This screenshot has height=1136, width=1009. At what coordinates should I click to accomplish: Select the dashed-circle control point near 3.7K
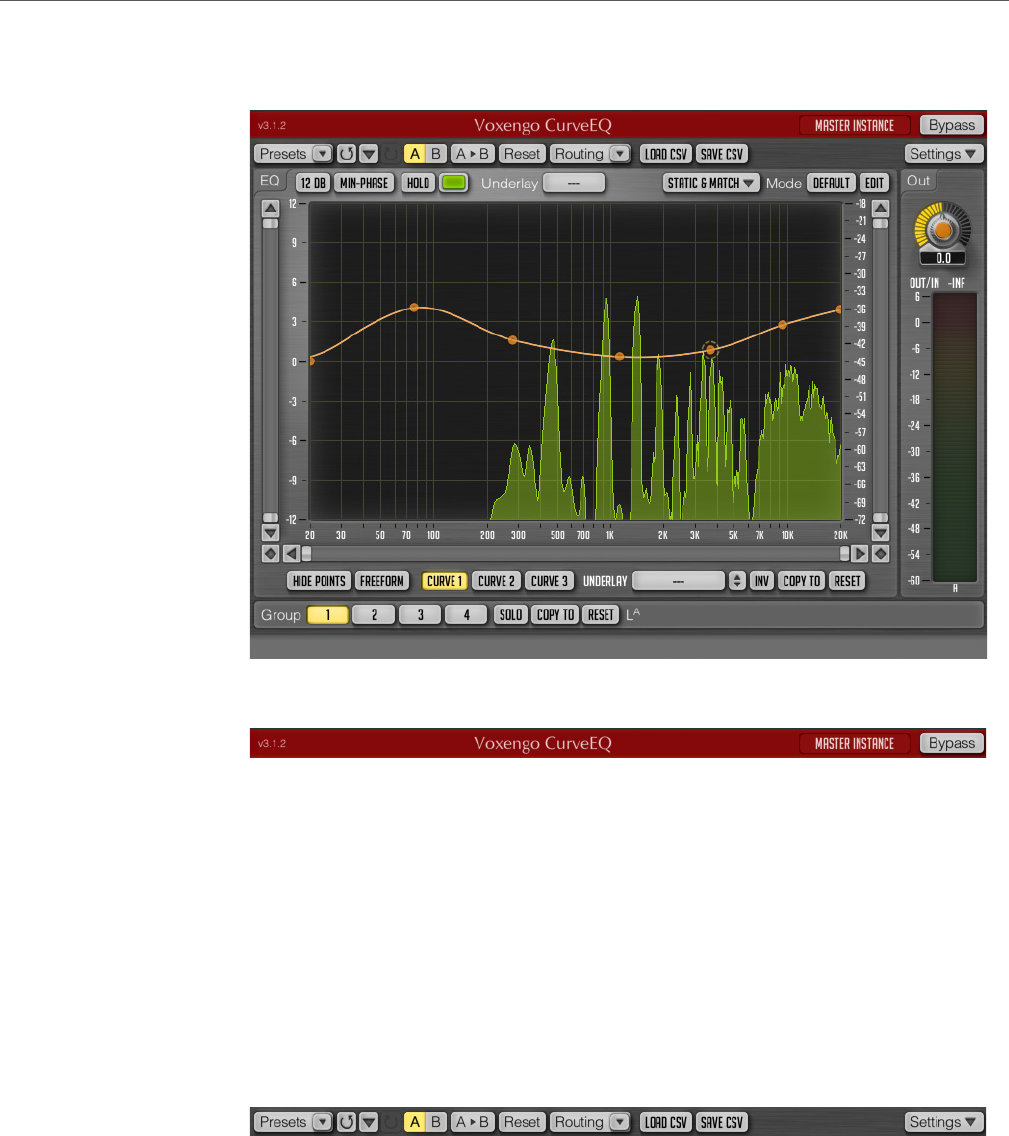(711, 350)
